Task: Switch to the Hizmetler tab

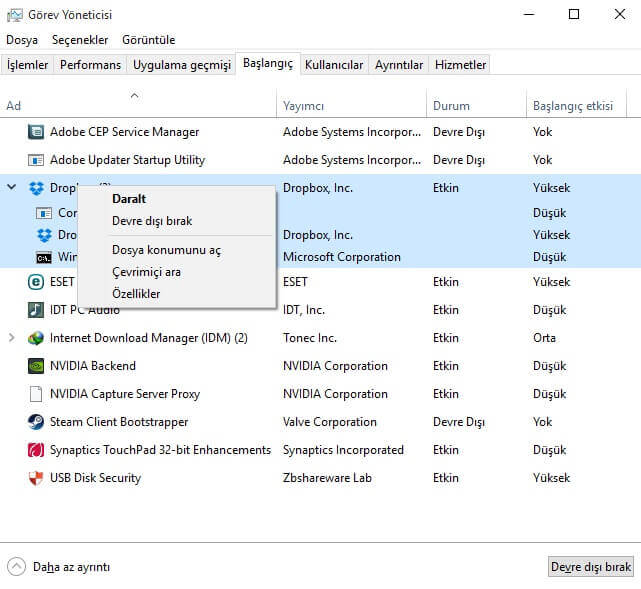Action: [x=460, y=65]
